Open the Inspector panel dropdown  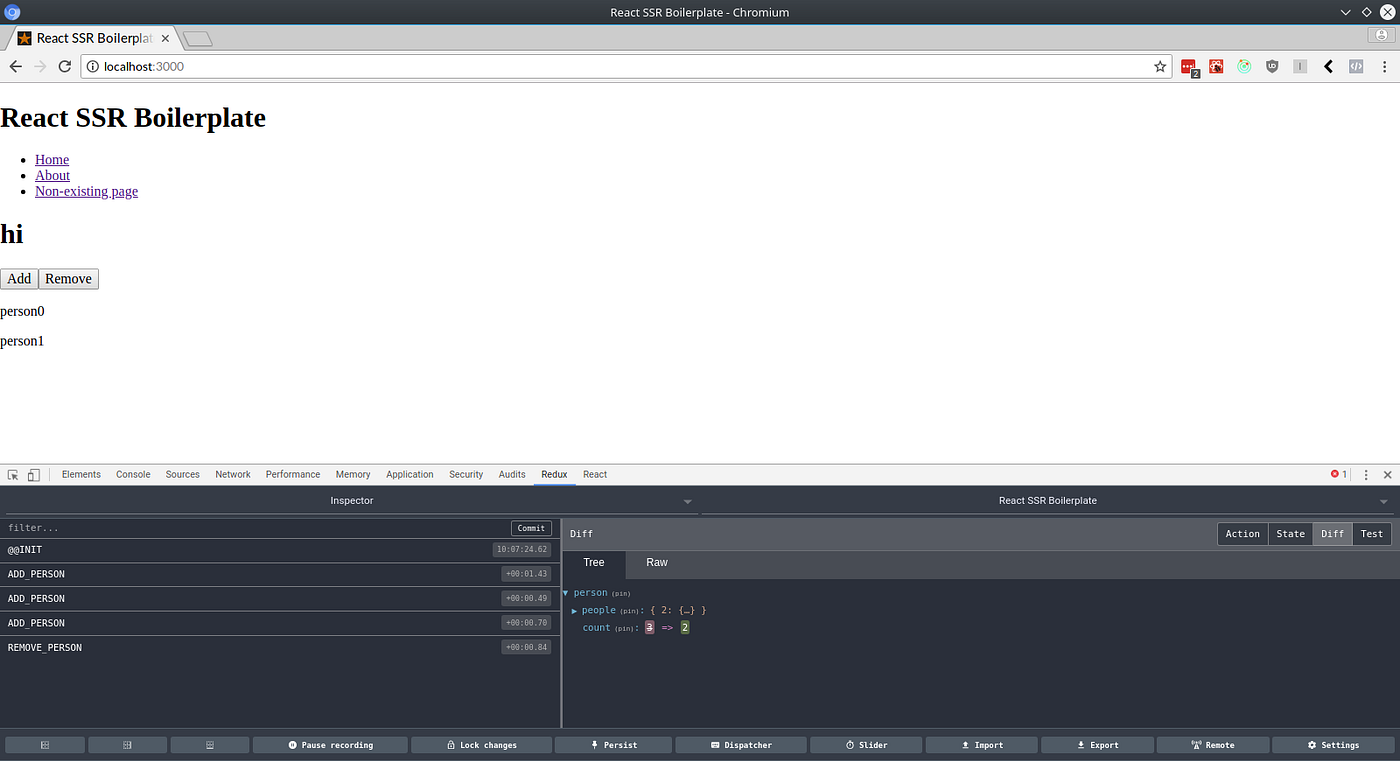point(687,501)
